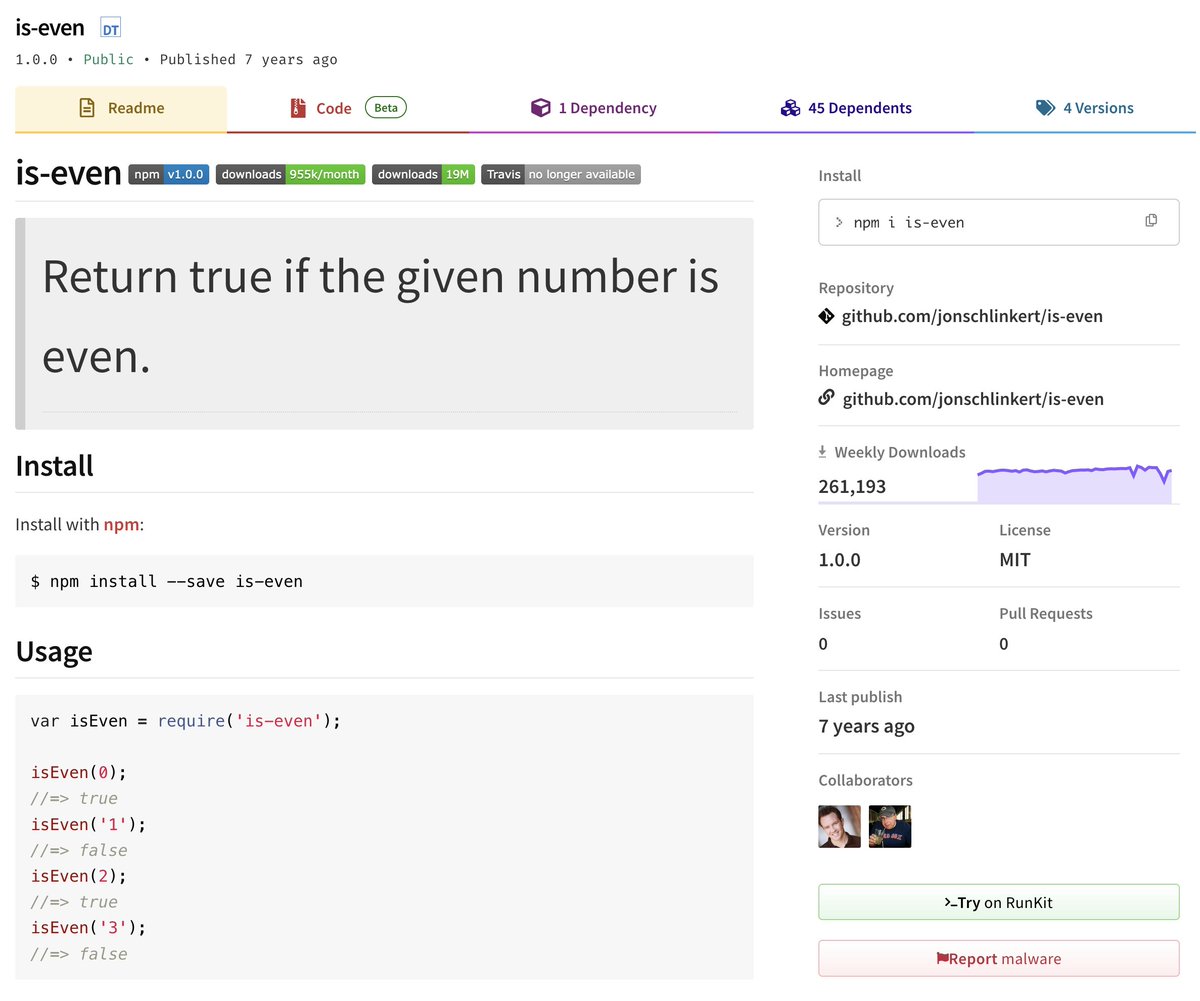Click the Travis no longer available badge
Screen dimensions: 1200x1001
coord(561,174)
